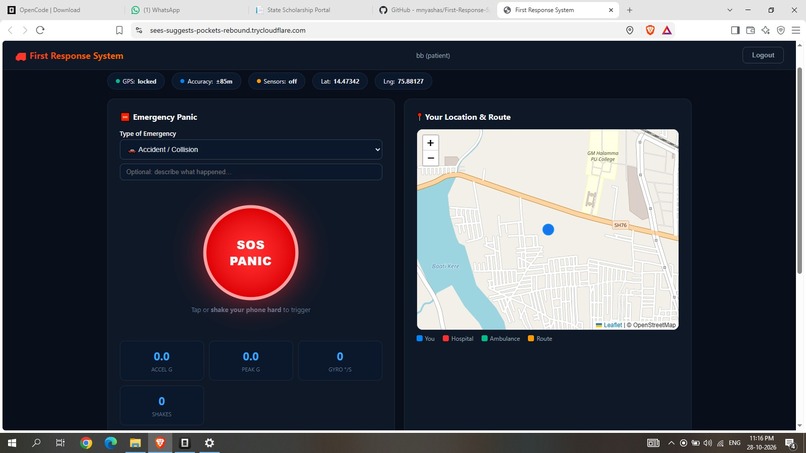Open the notification center
Screen dimensions: 806x453
tap(791, 443)
